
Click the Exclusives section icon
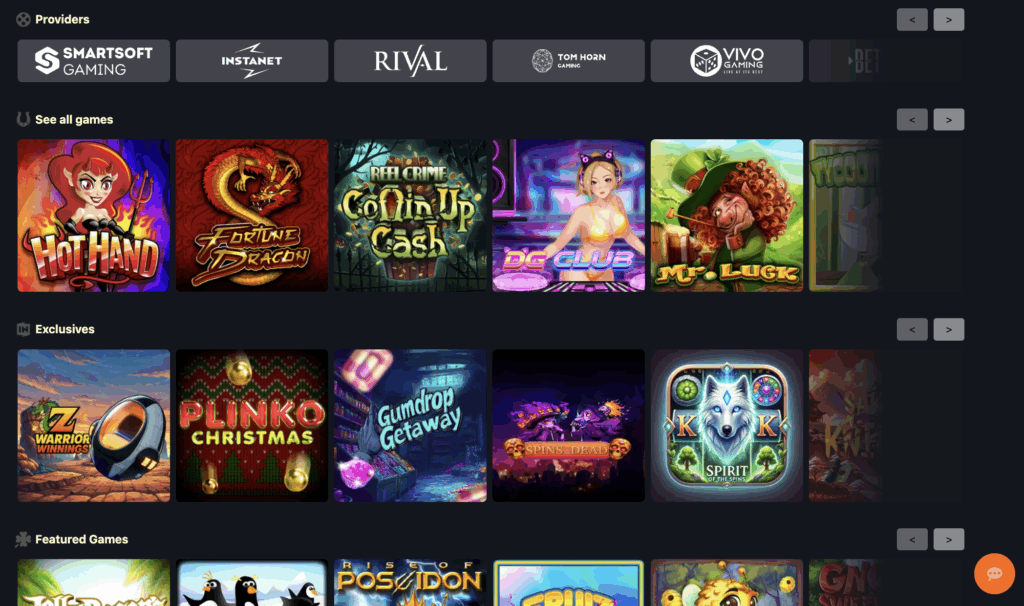24,329
